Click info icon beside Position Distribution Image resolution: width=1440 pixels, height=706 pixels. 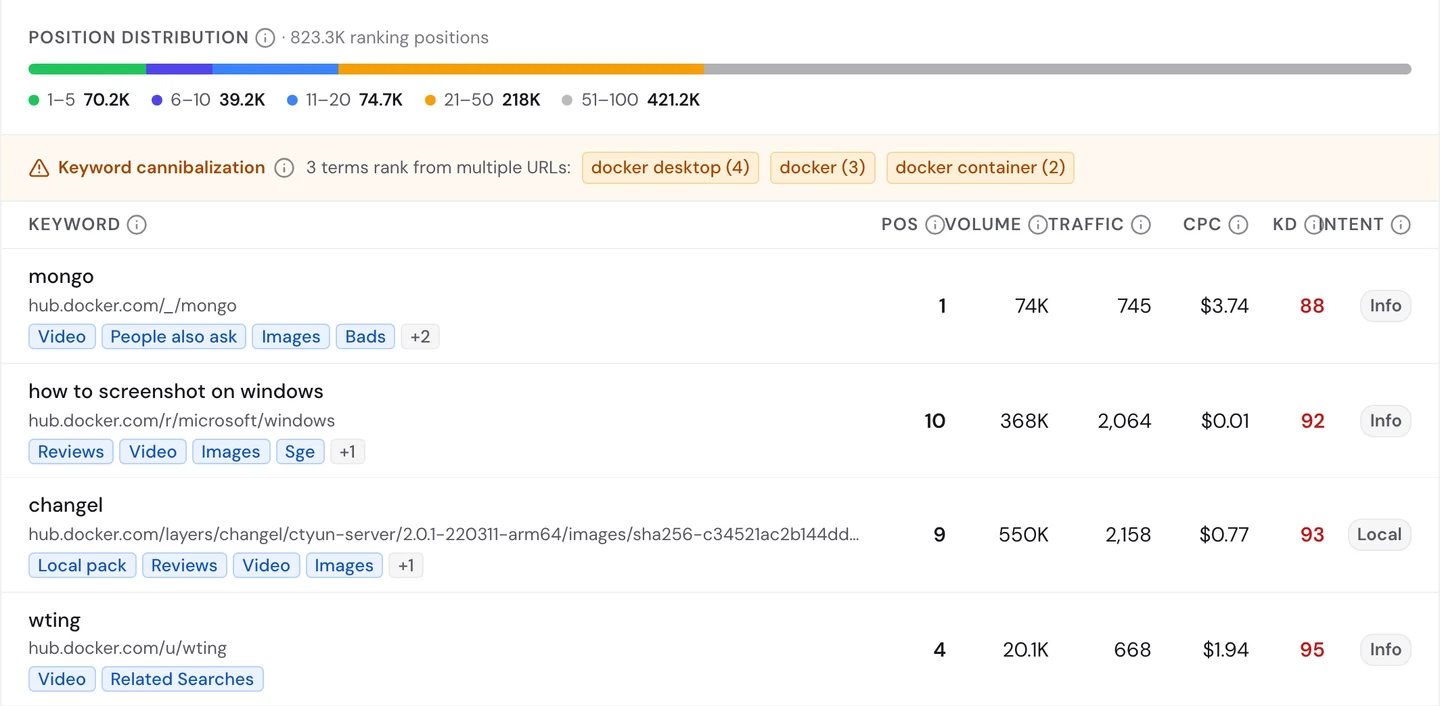coord(265,38)
